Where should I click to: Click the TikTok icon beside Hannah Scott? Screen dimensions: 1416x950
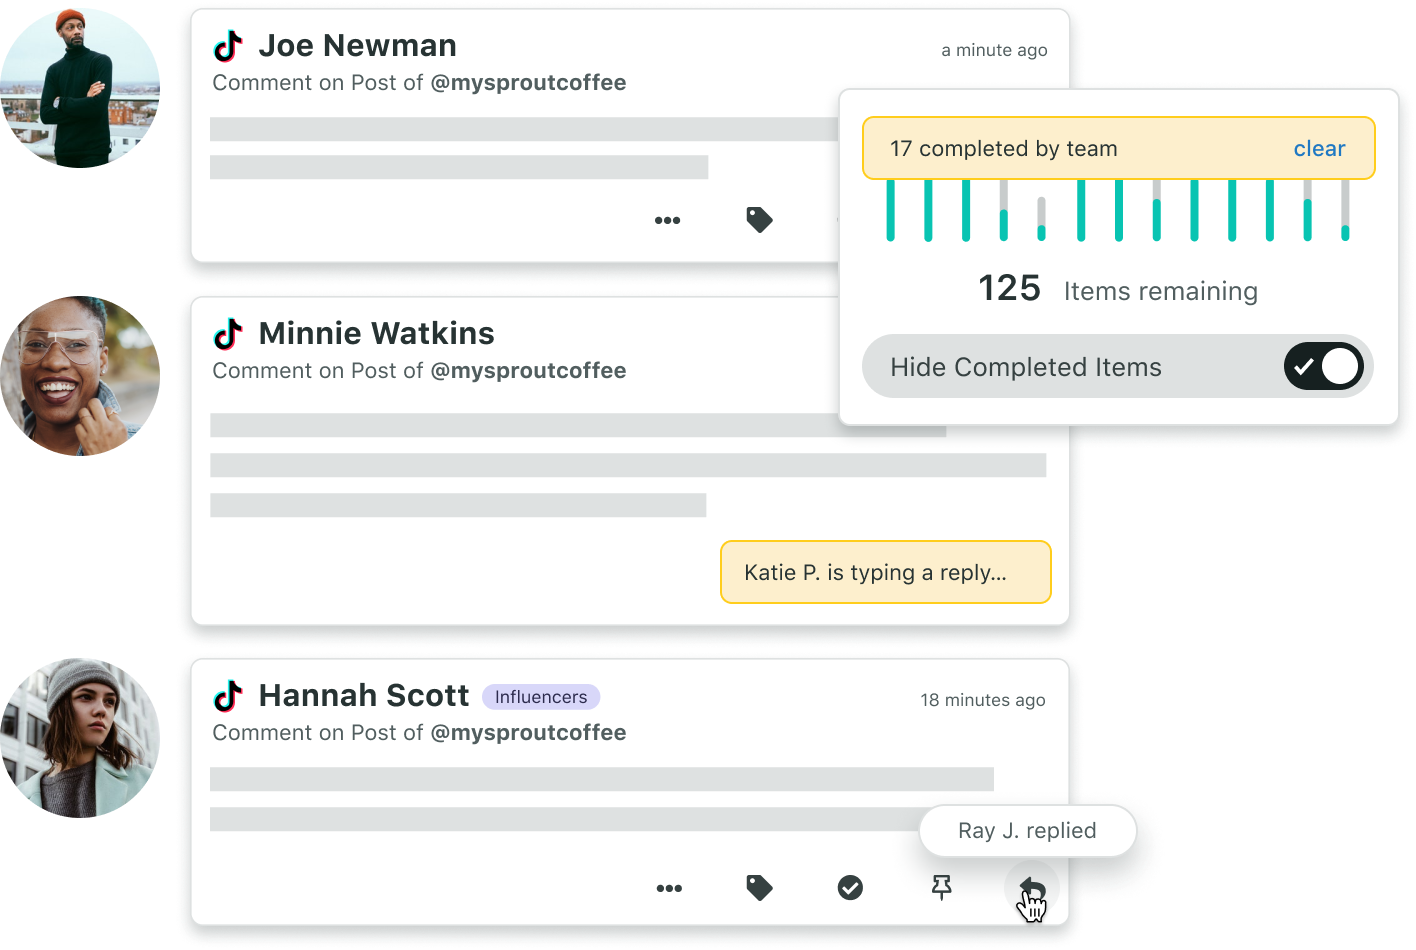click(x=228, y=696)
